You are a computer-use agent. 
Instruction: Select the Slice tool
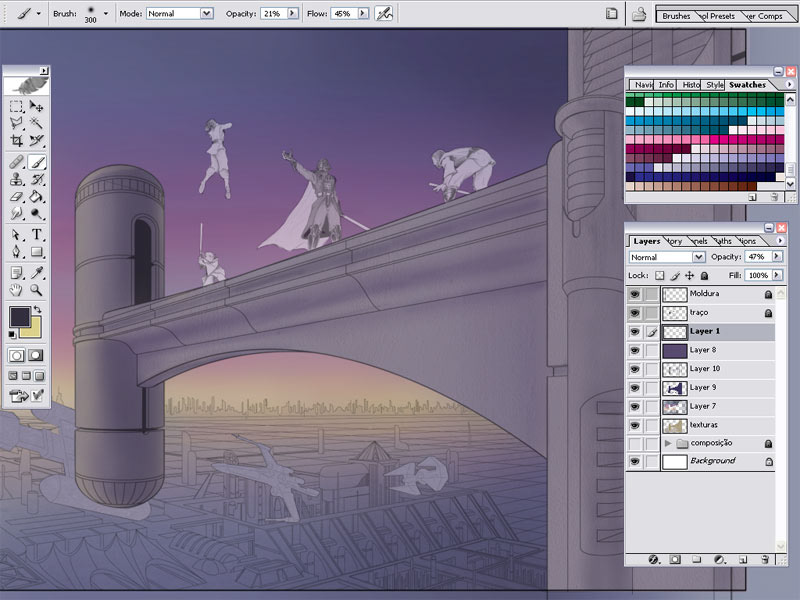(36, 140)
